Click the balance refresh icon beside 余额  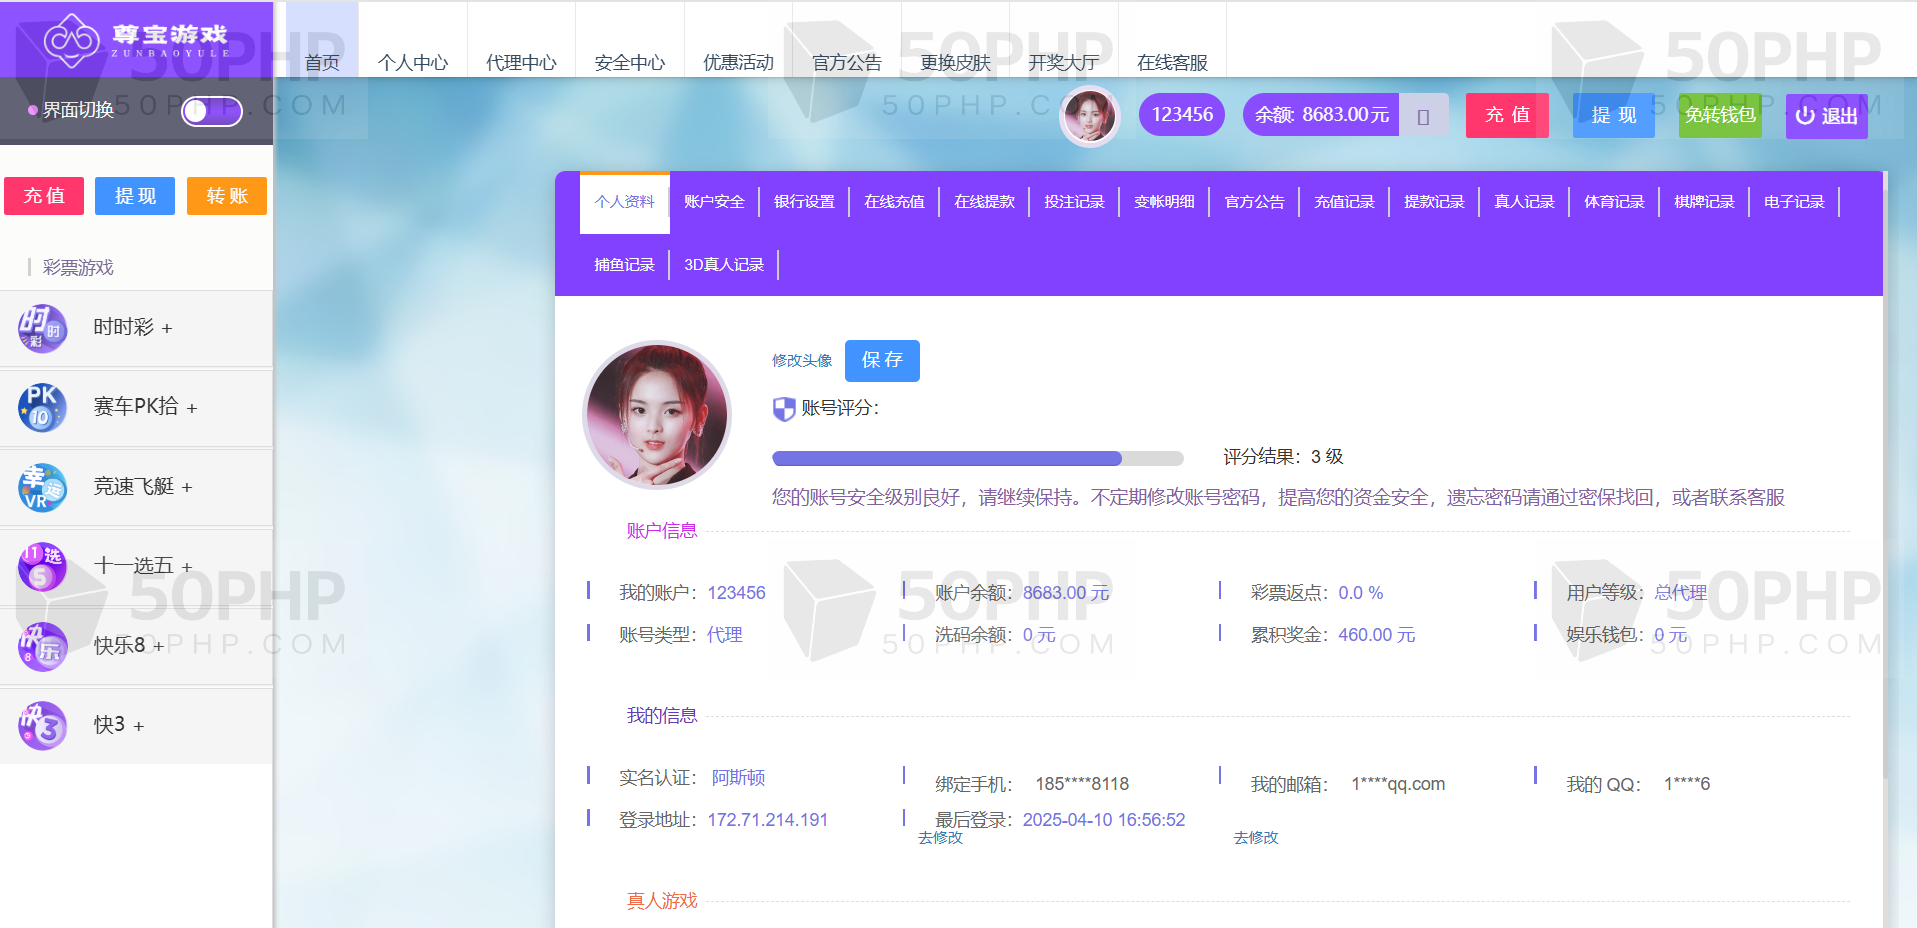(x=1423, y=116)
